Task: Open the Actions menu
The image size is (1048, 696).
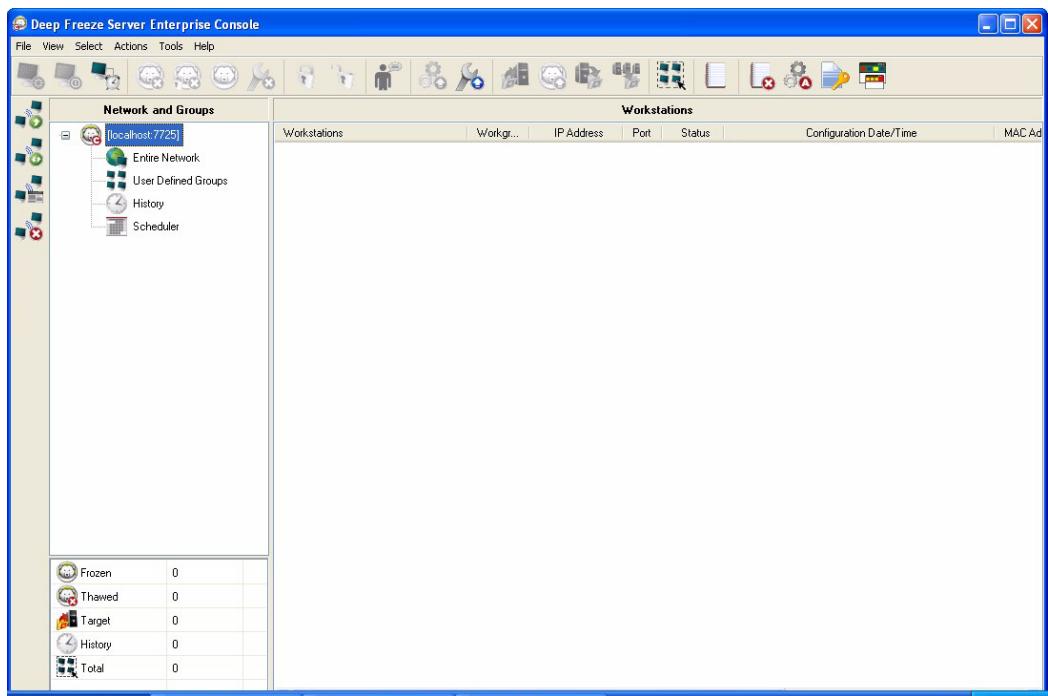Action: coord(130,46)
